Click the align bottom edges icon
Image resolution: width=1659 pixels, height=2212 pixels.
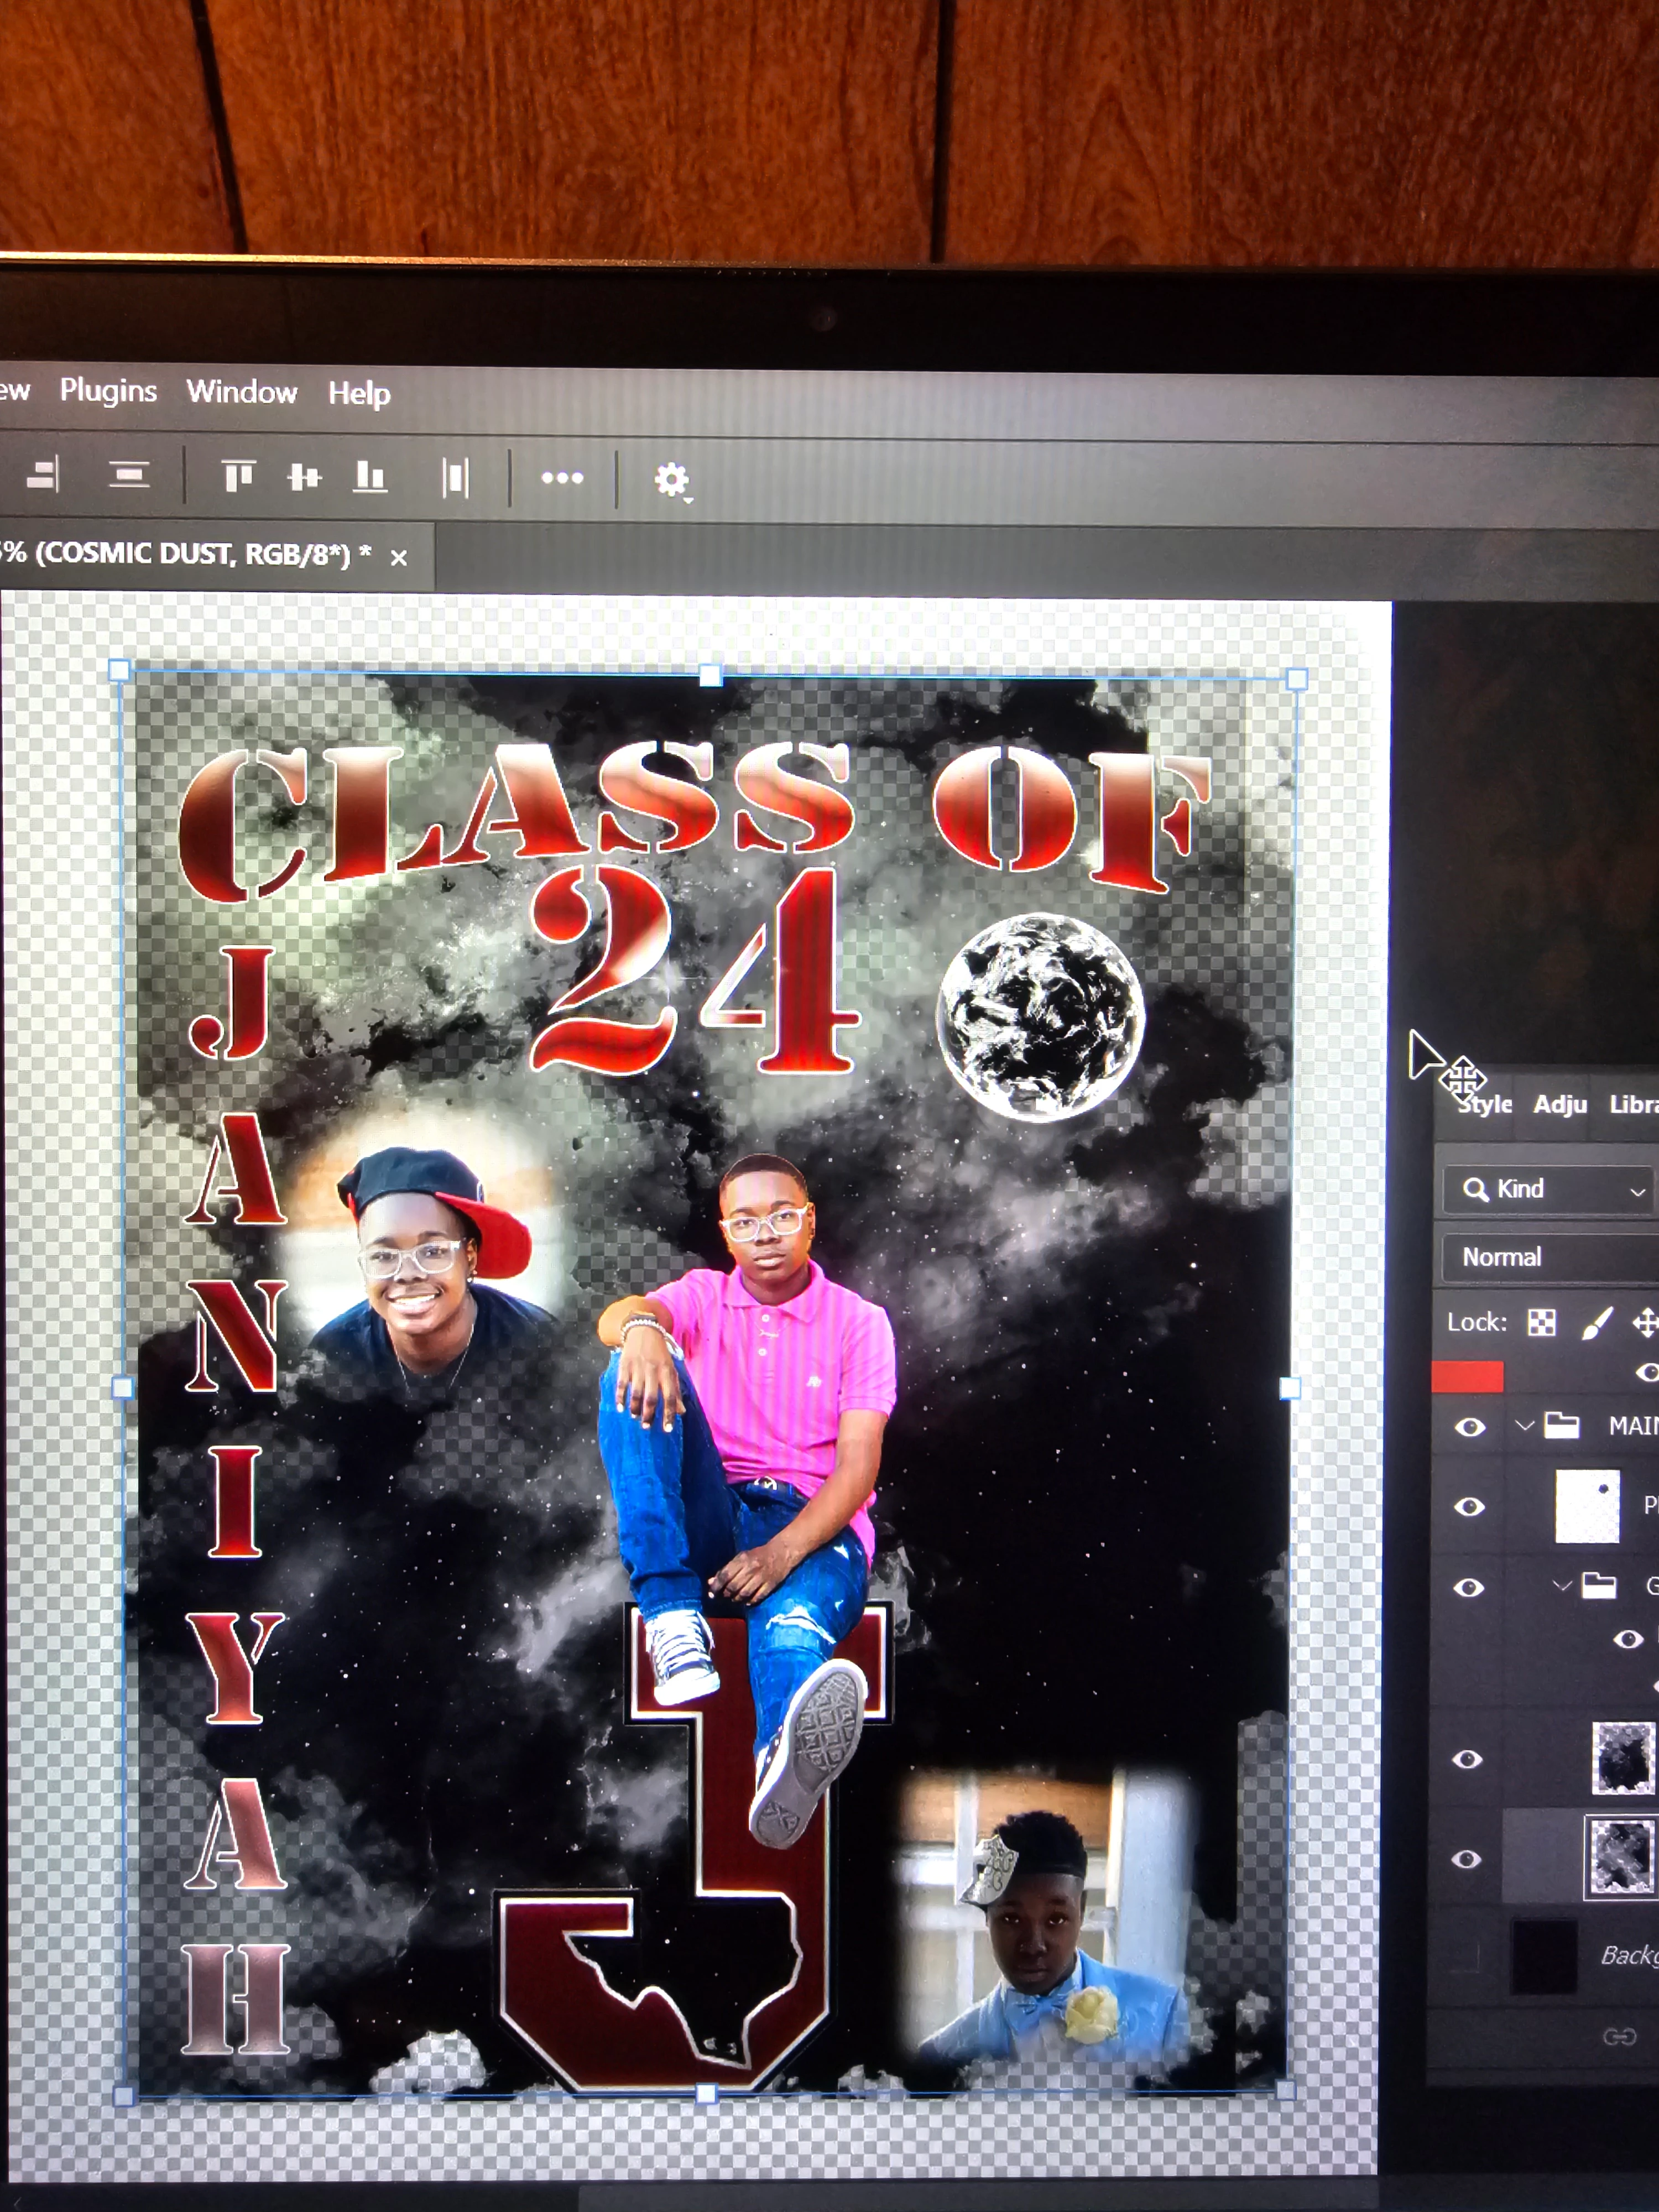pos(370,477)
